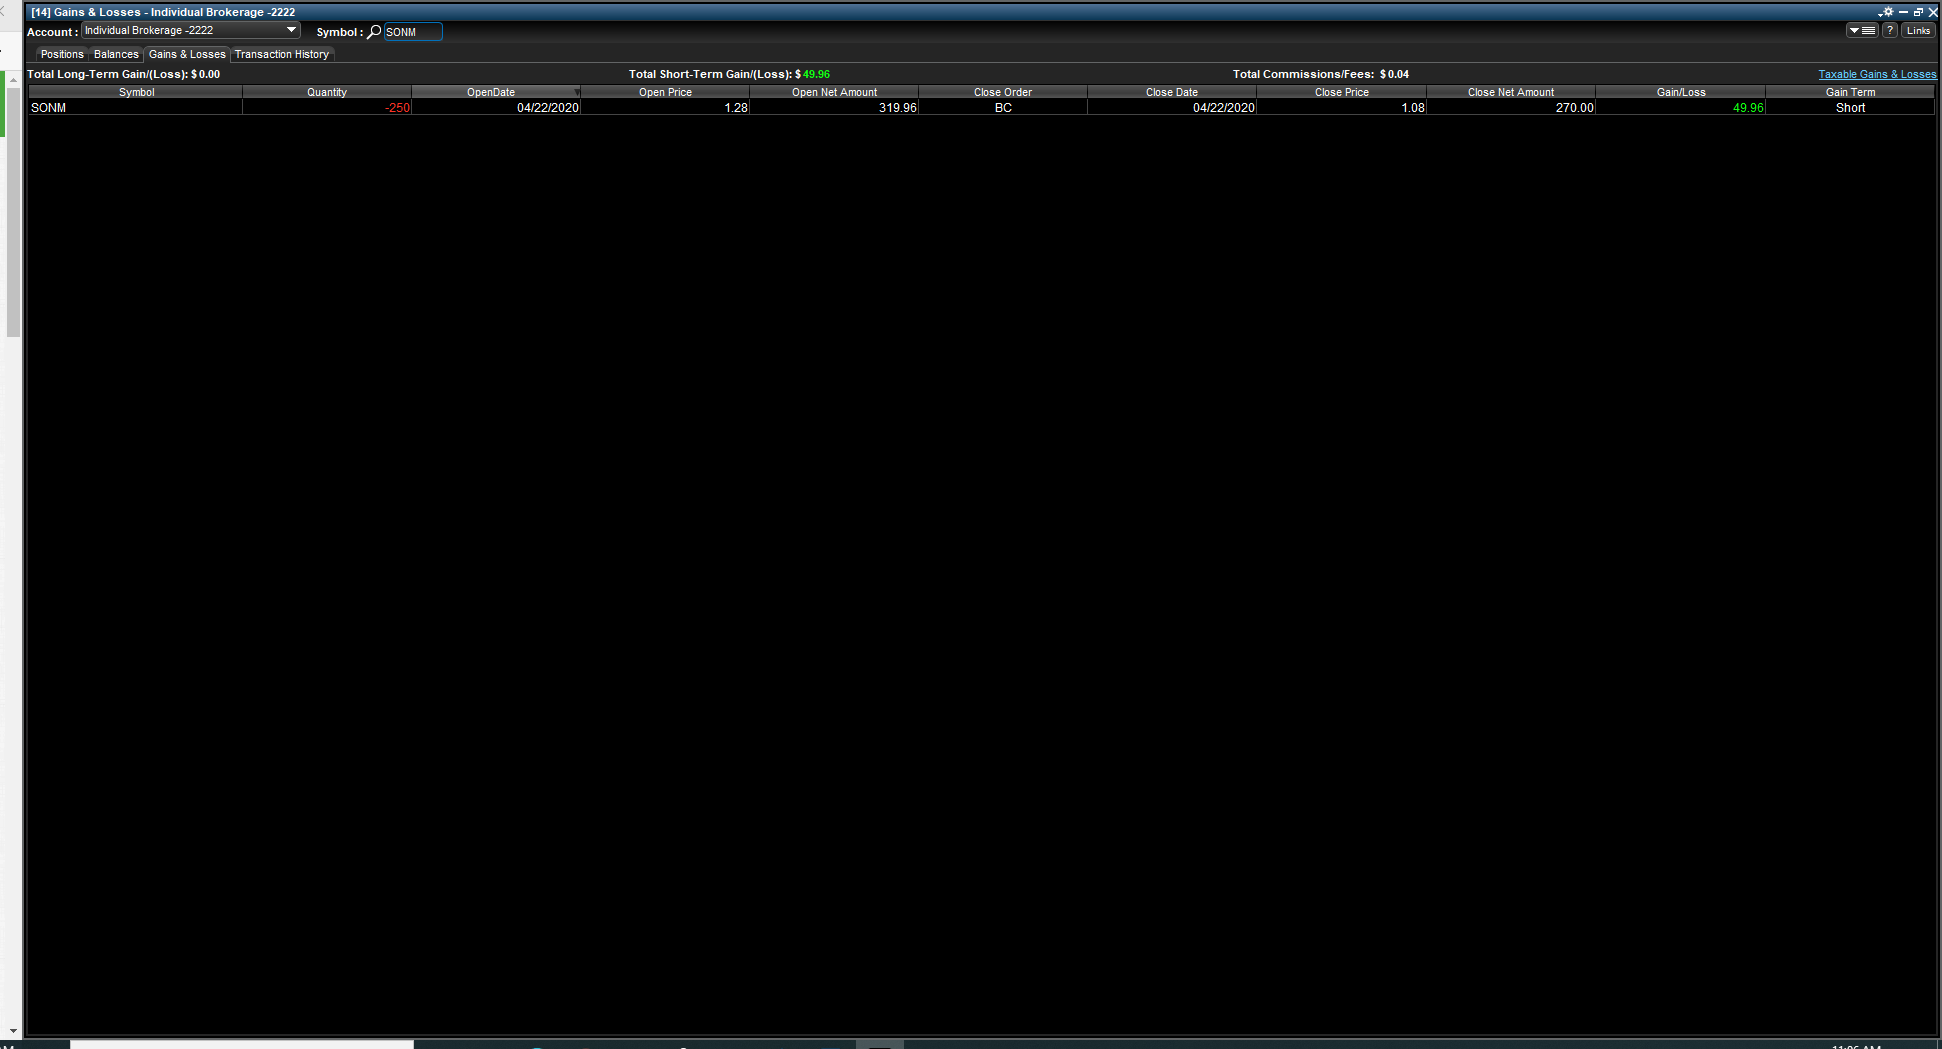Click the BC close order cell

pos(1003,108)
